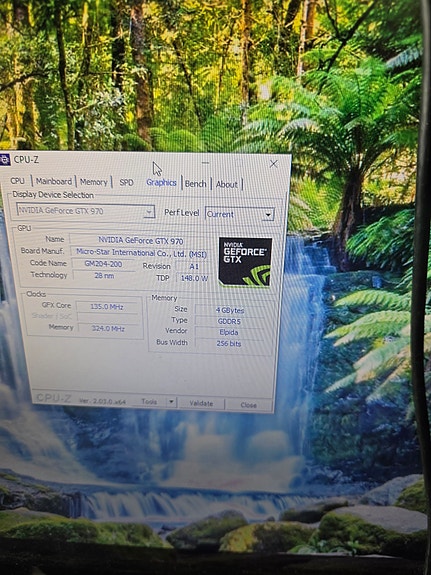Open the Memory tab
431x575 pixels.
(94, 182)
